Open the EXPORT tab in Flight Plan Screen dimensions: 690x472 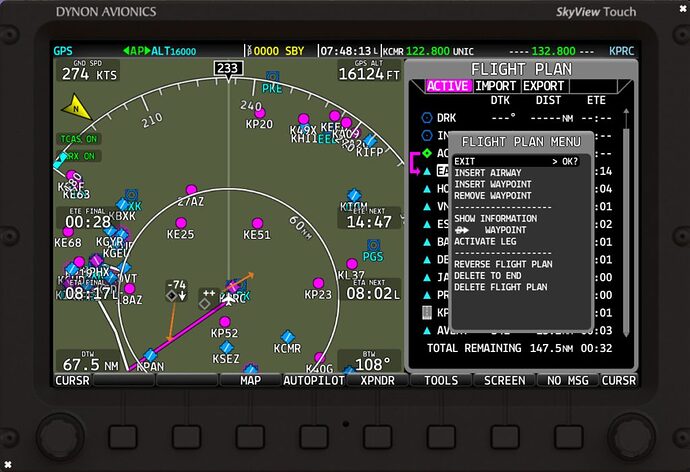544,86
